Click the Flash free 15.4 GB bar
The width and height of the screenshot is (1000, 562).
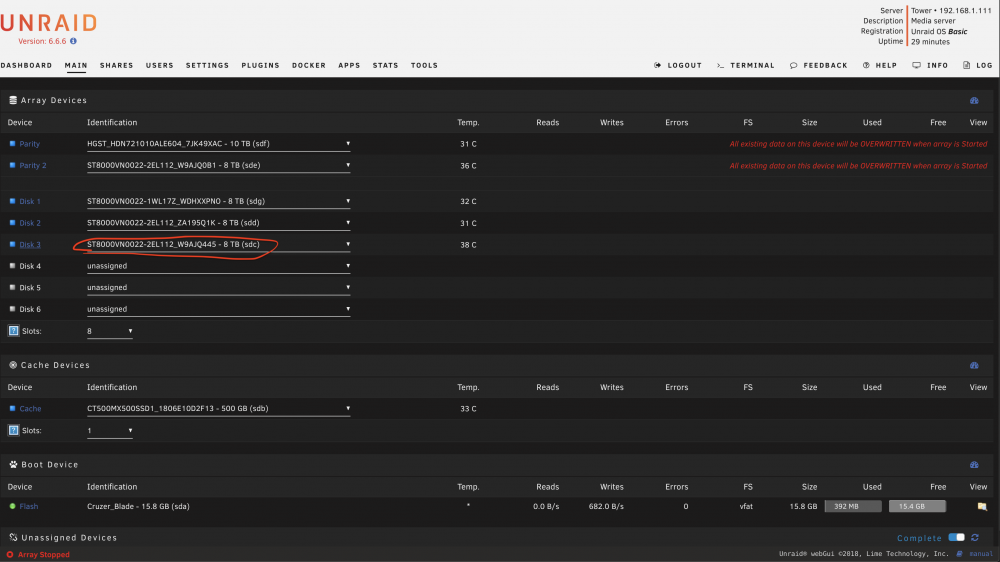pos(917,507)
